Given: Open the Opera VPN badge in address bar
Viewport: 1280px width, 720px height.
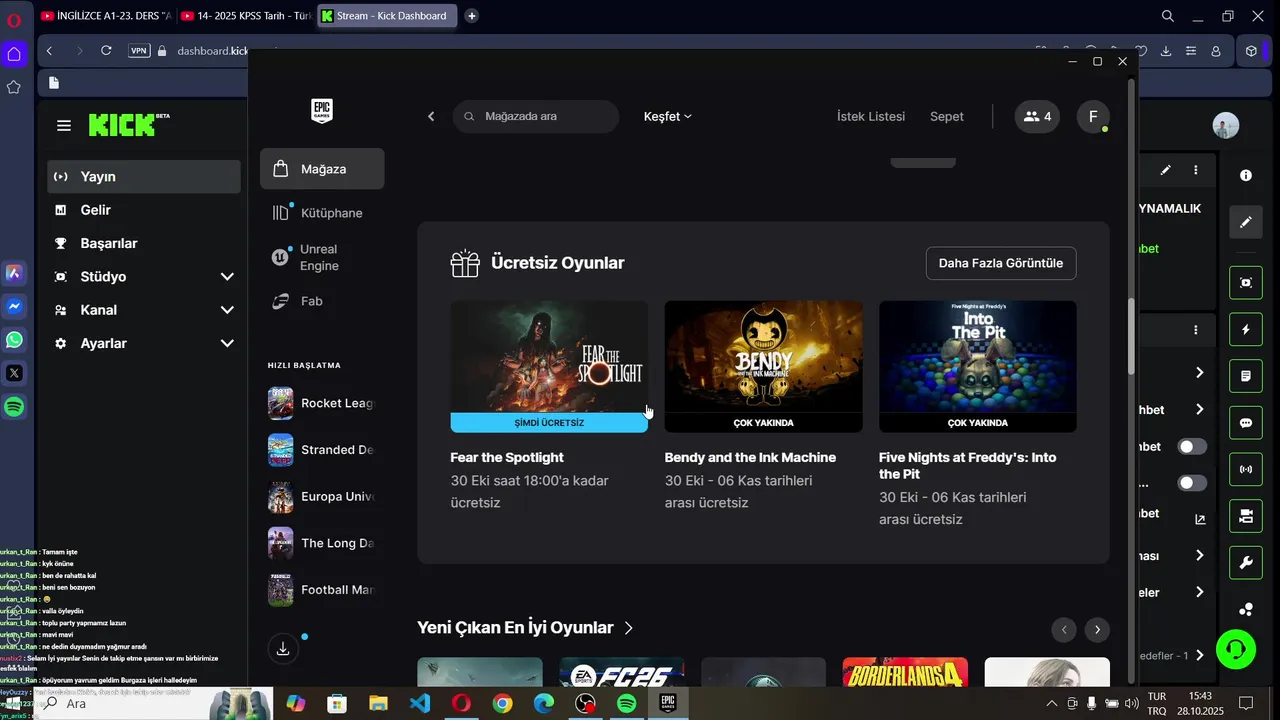Looking at the screenshot, I should point(139,51).
